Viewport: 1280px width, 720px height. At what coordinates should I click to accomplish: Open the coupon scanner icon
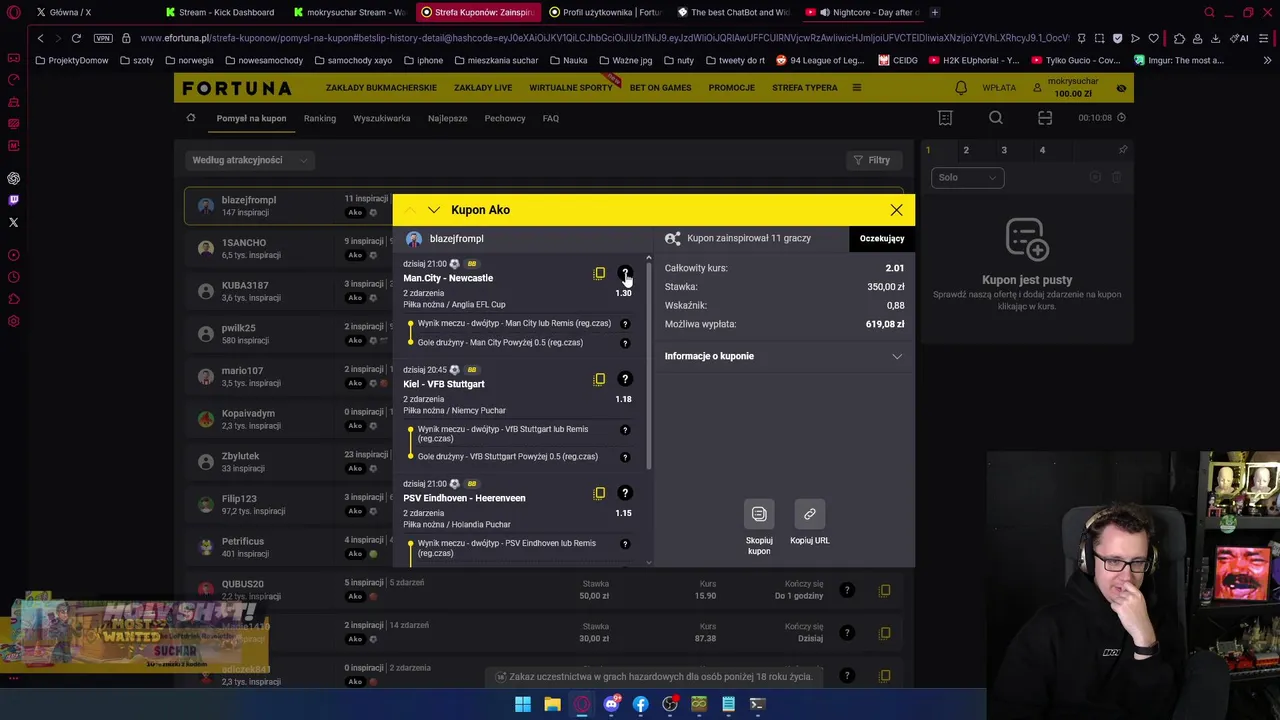click(x=1045, y=118)
